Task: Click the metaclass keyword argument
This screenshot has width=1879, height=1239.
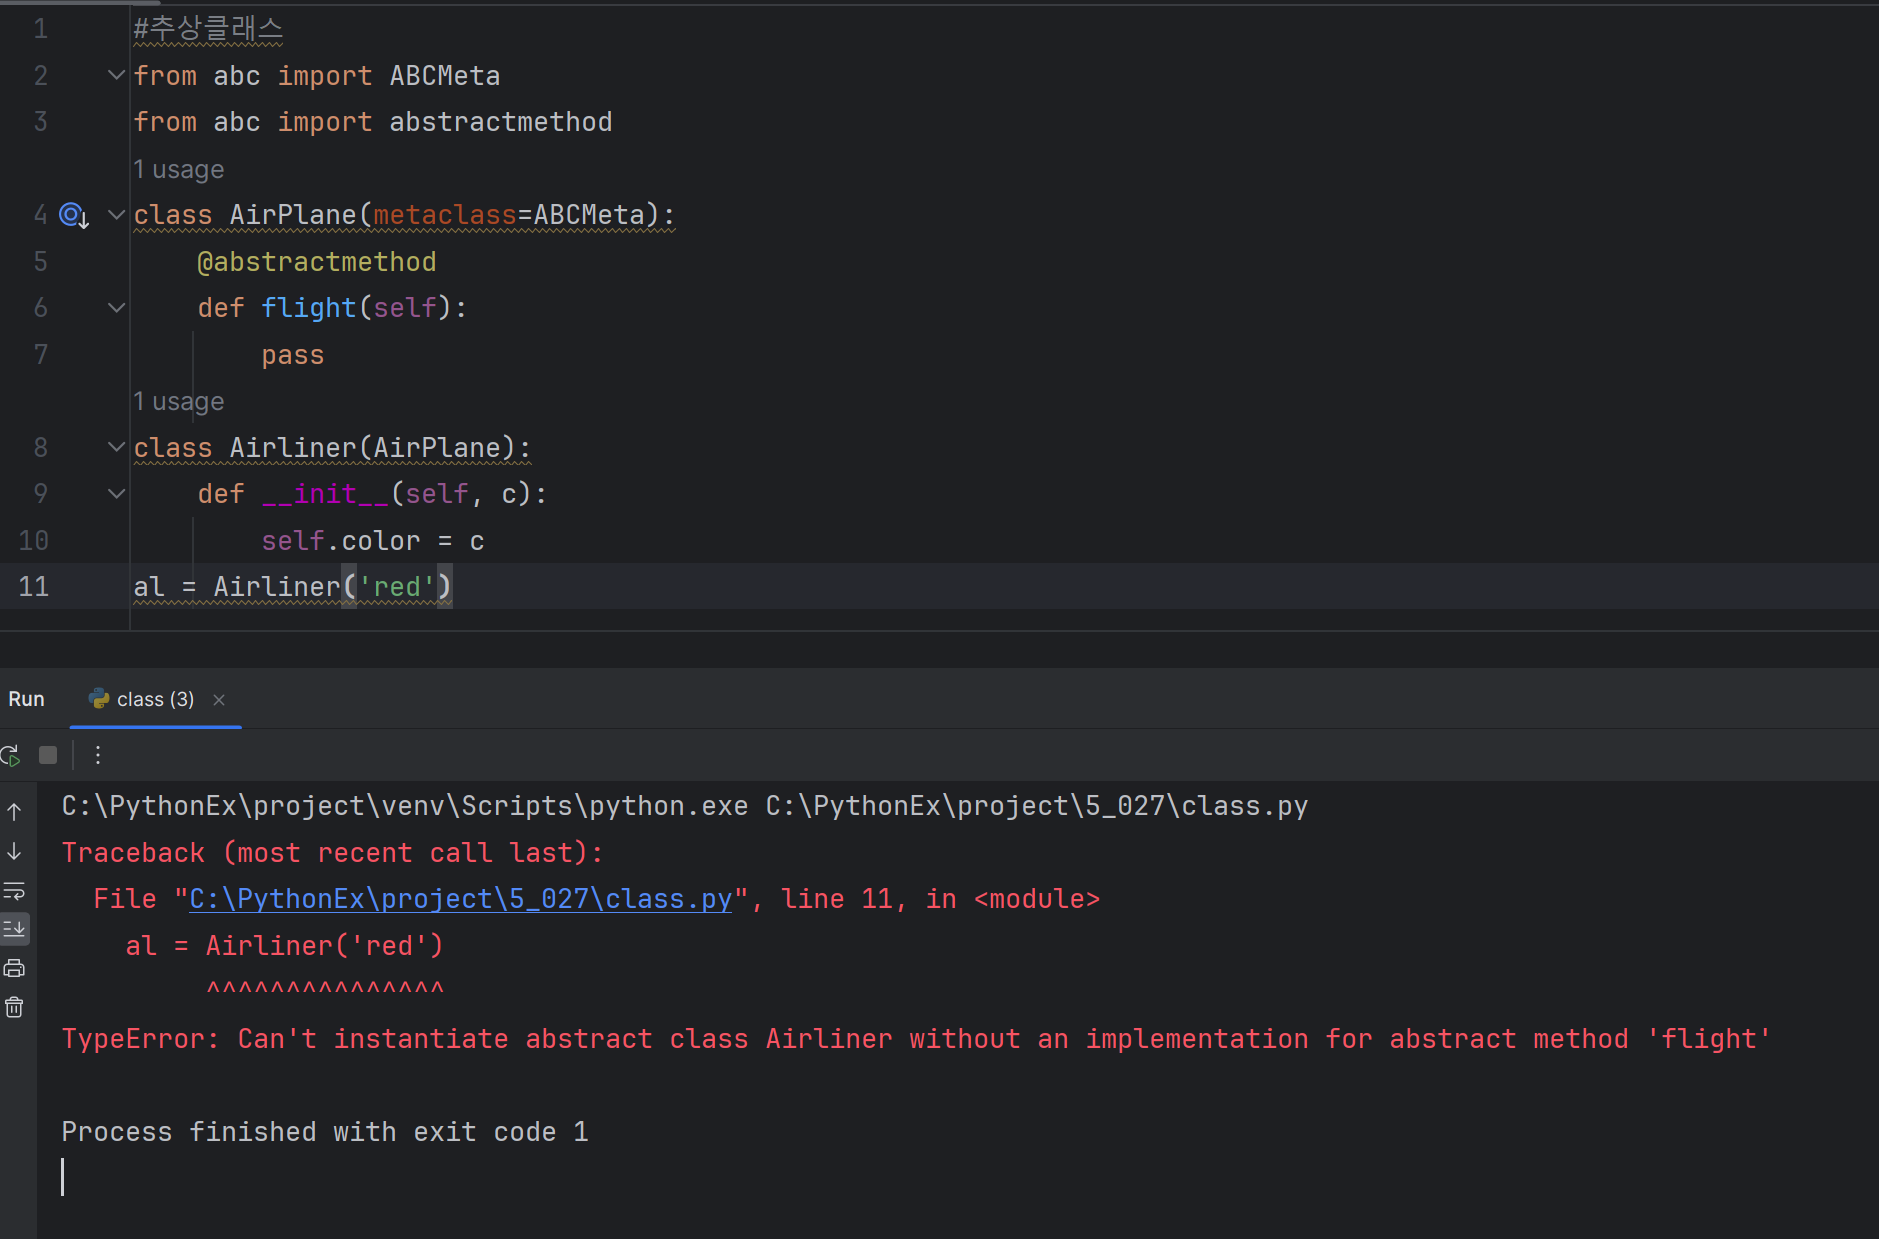Action: [x=445, y=215]
